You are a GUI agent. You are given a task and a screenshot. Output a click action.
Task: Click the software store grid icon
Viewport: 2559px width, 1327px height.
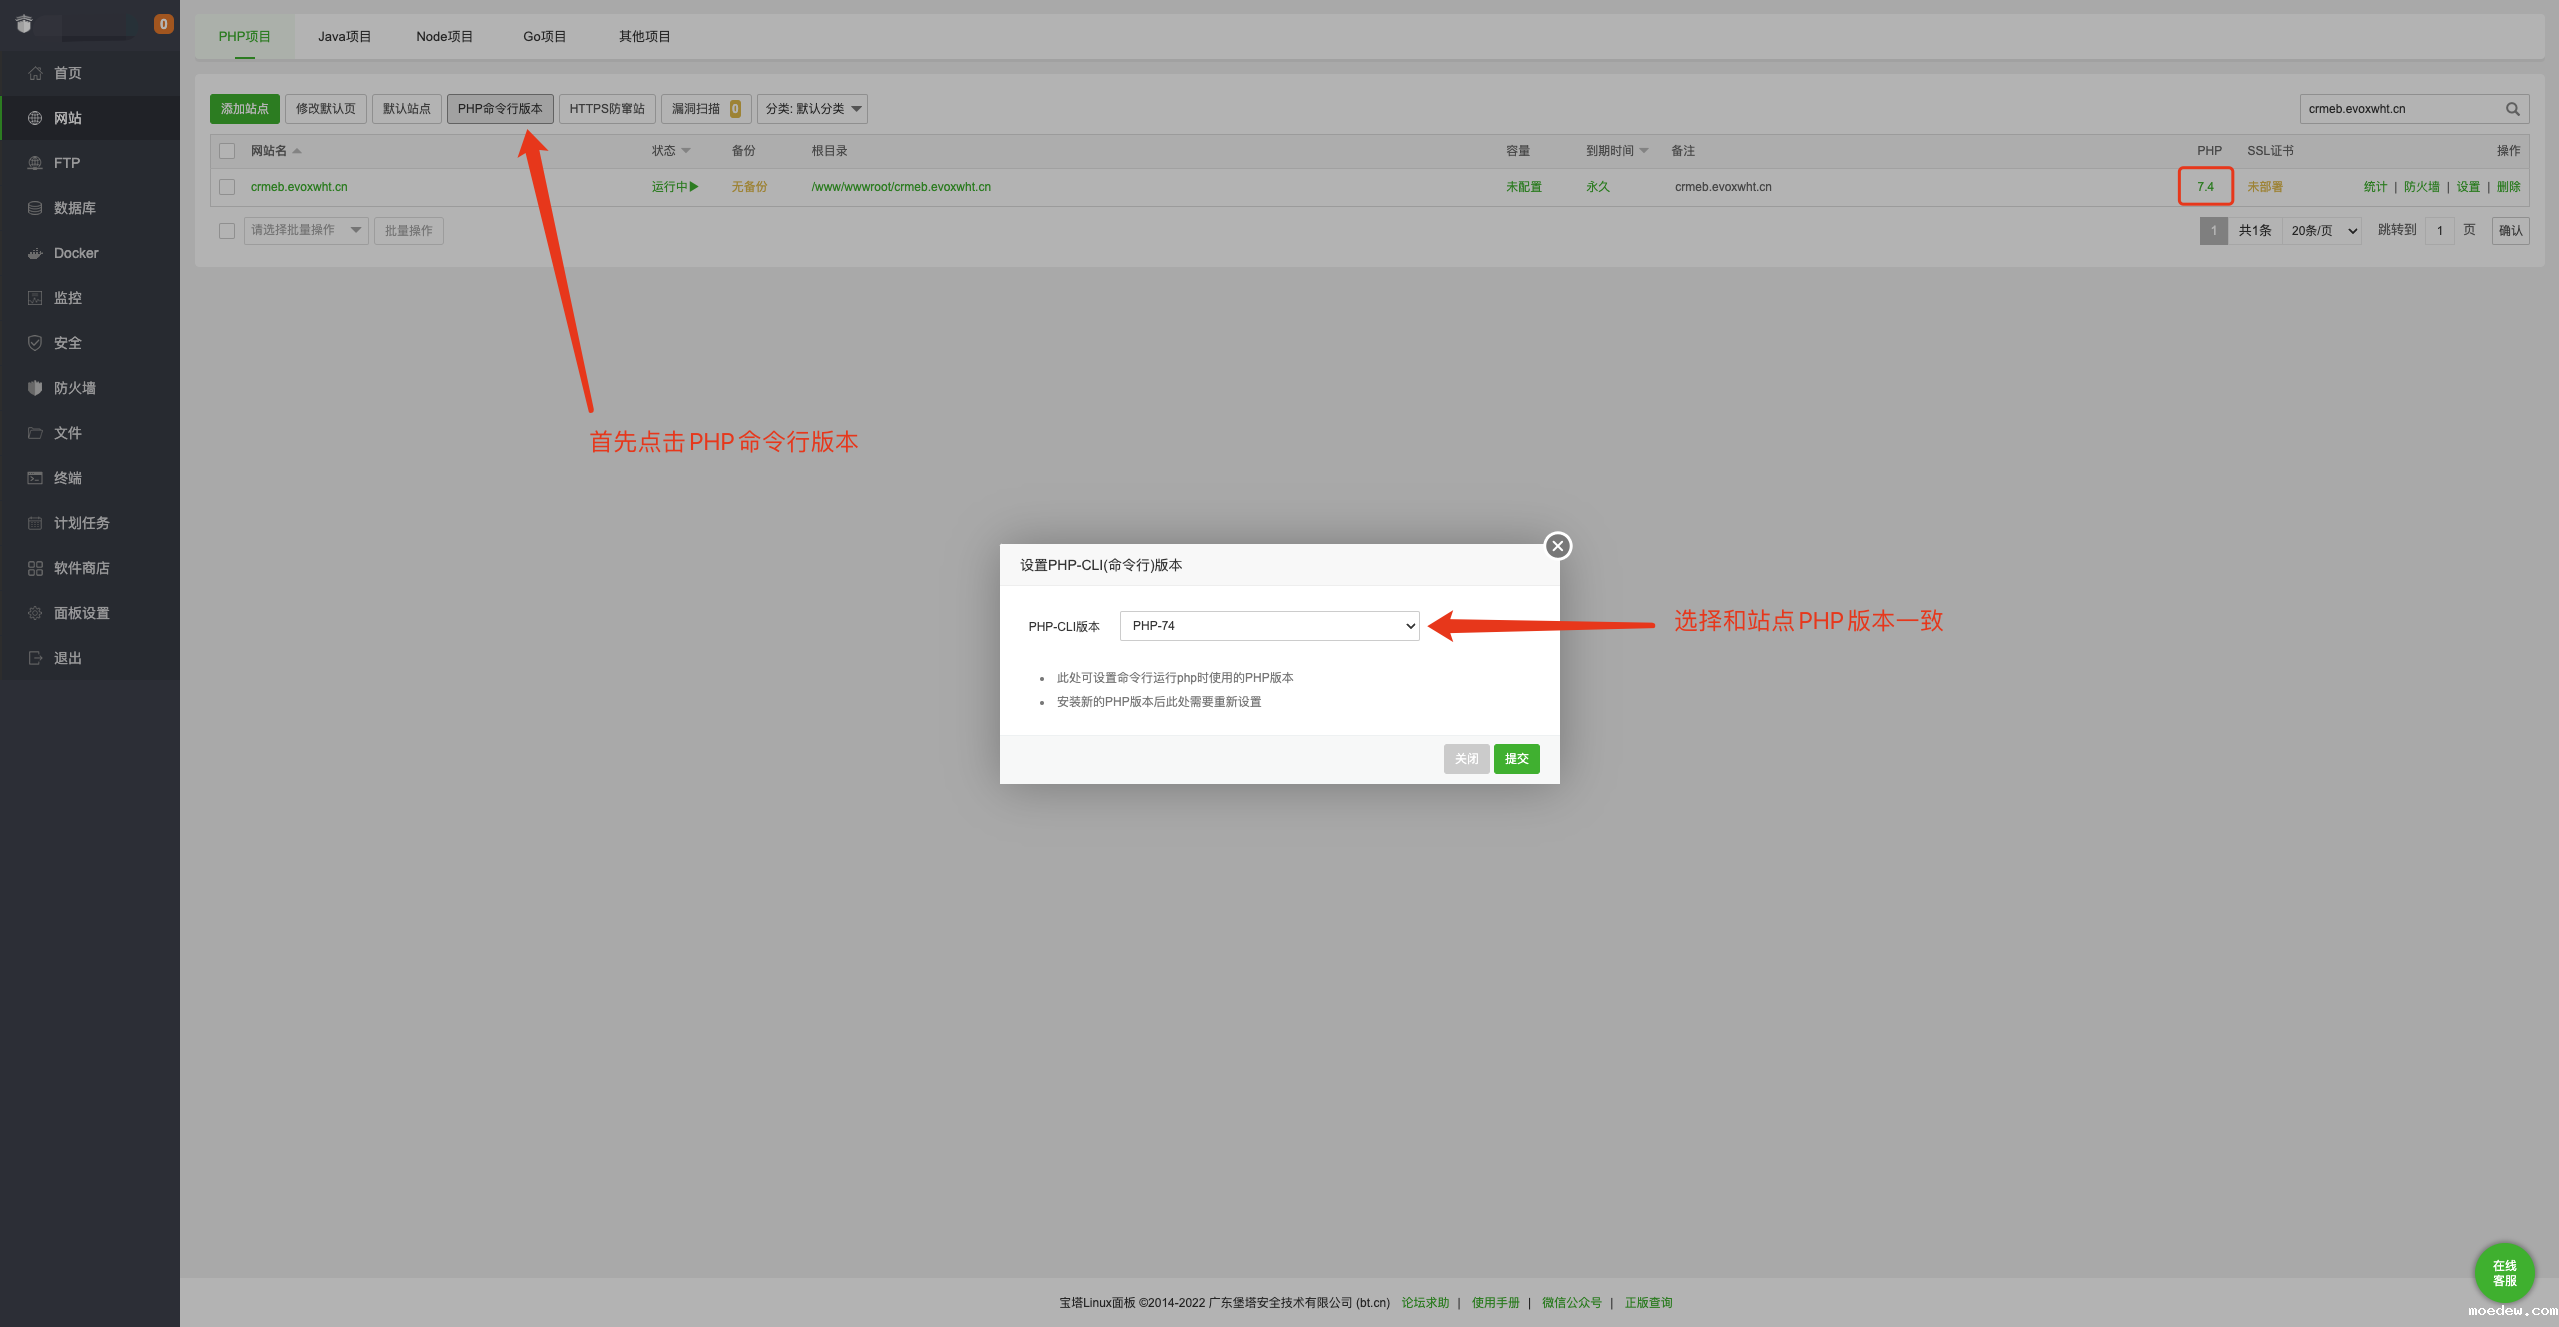(x=35, y=568)
